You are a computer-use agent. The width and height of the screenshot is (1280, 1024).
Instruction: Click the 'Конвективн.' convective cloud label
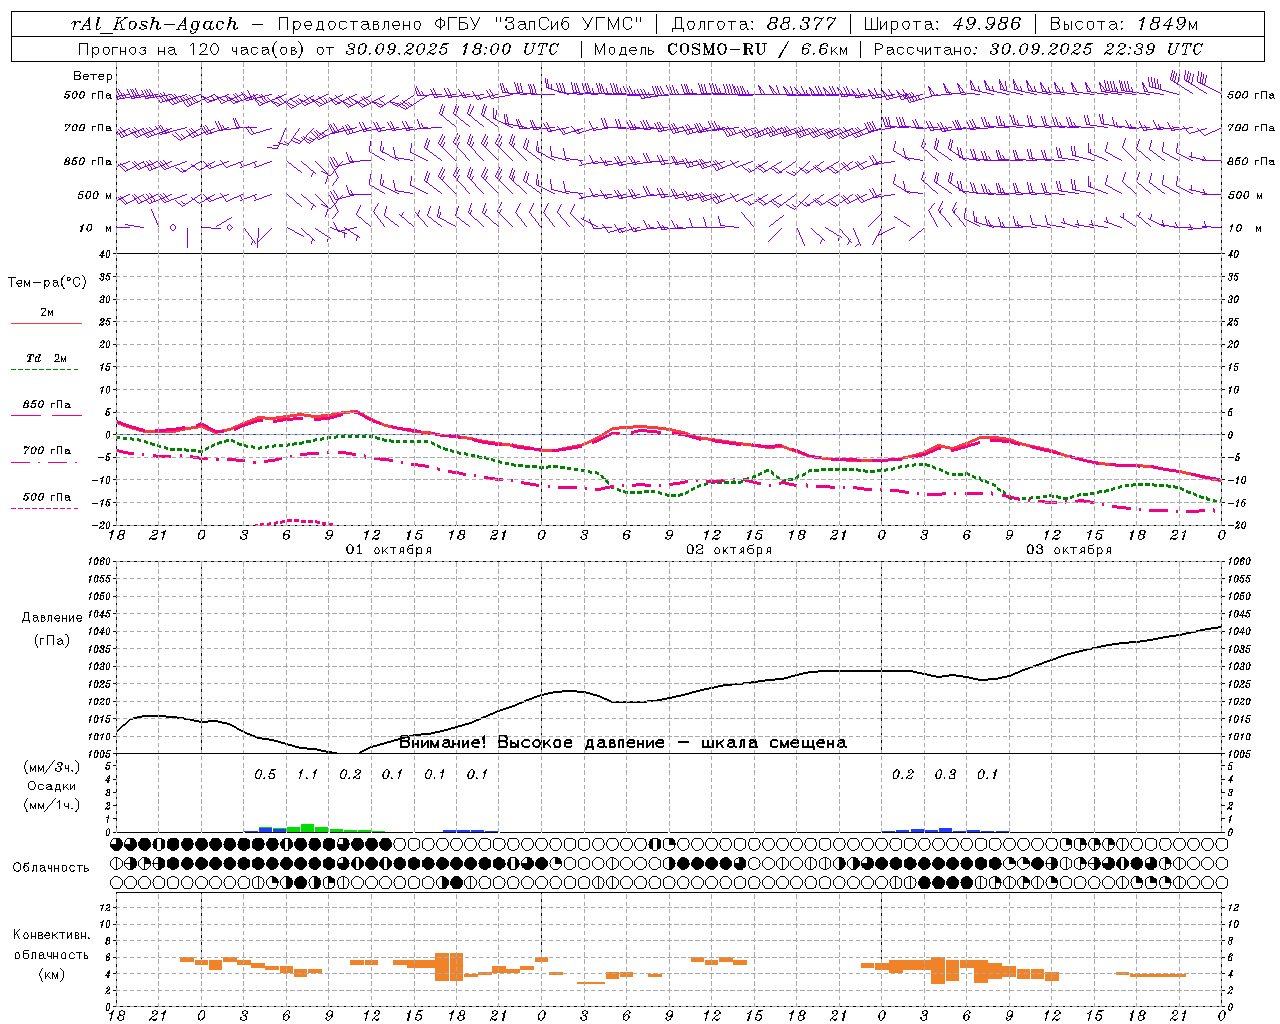[51, 935]
